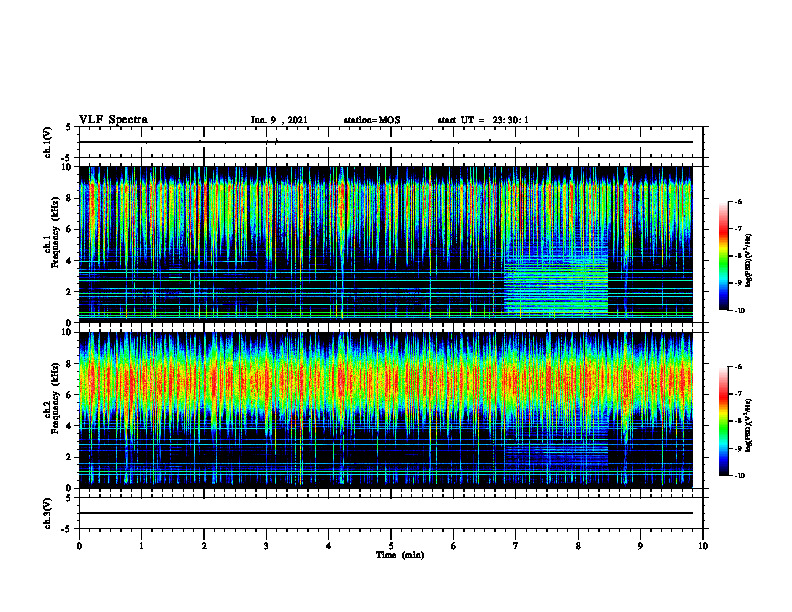The height and width of the screenshot is (612, 792).
Task: Click the ch.3(V) waveform trace line
Action: (x=386, y=513)
